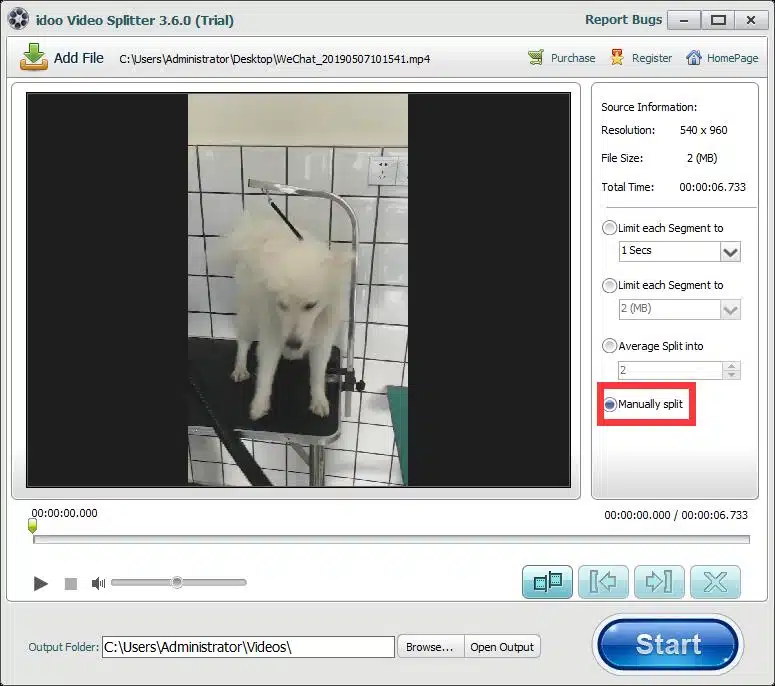The height and width of the screenshot is (686, 775).
Task: Delete split point with X icon
Action: tap(715, 582)
